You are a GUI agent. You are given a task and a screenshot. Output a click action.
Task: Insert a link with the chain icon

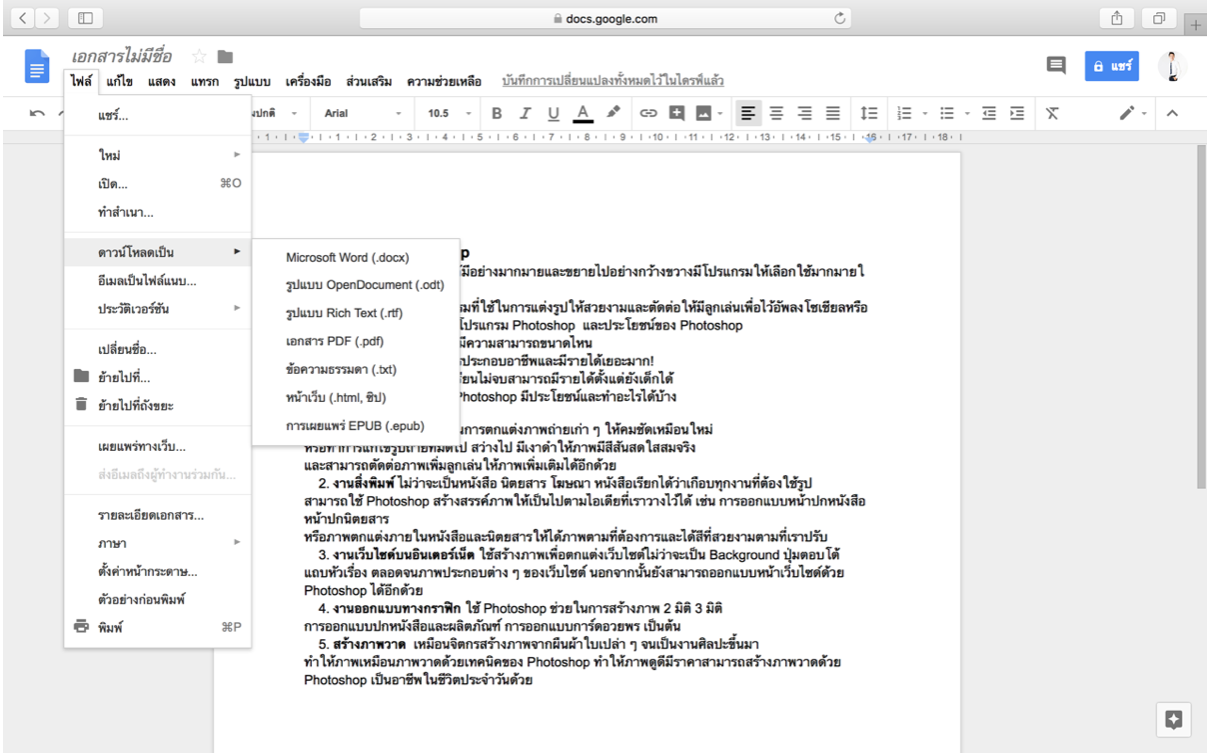point(648,114)
